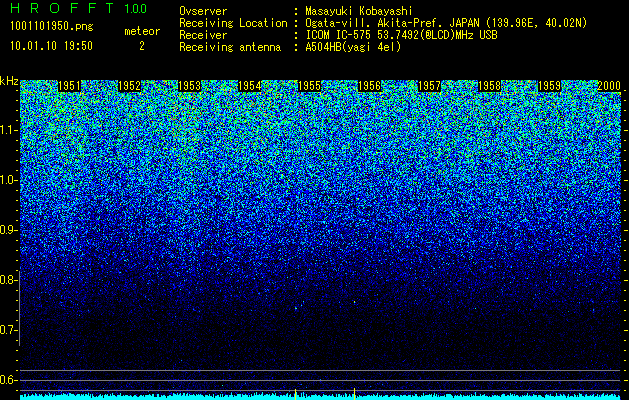Select the file name 1001101950.png
The image size is (629, 400).
click(x=52, y=27)
